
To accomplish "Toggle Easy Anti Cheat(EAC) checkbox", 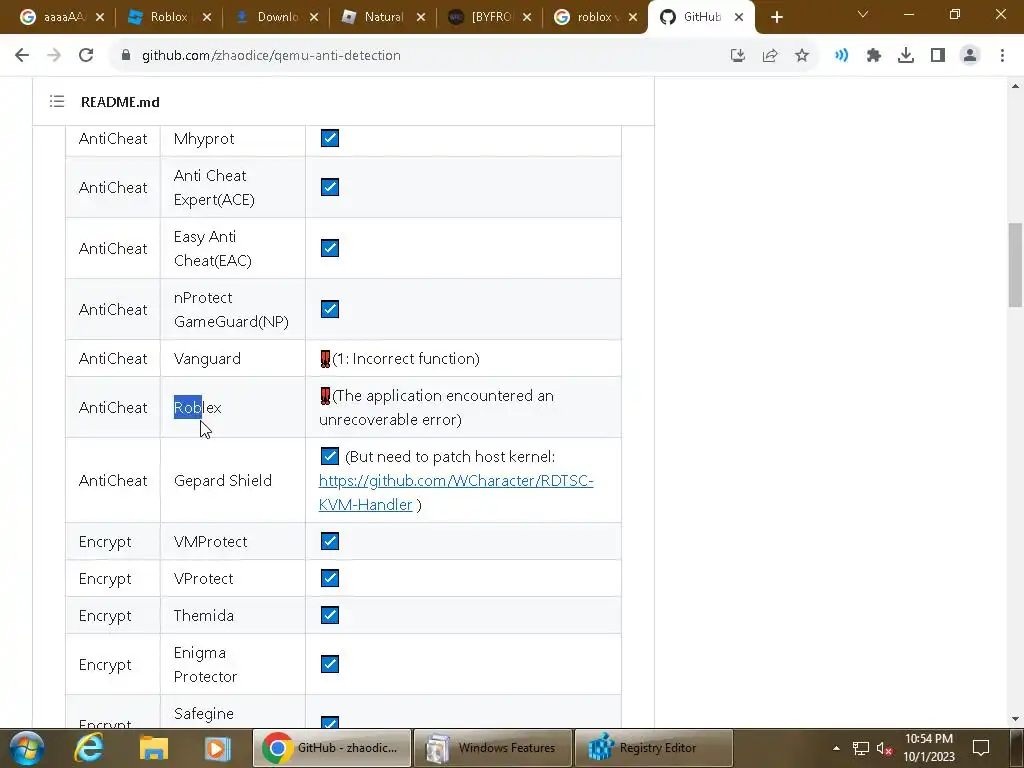I will [330, 248].
